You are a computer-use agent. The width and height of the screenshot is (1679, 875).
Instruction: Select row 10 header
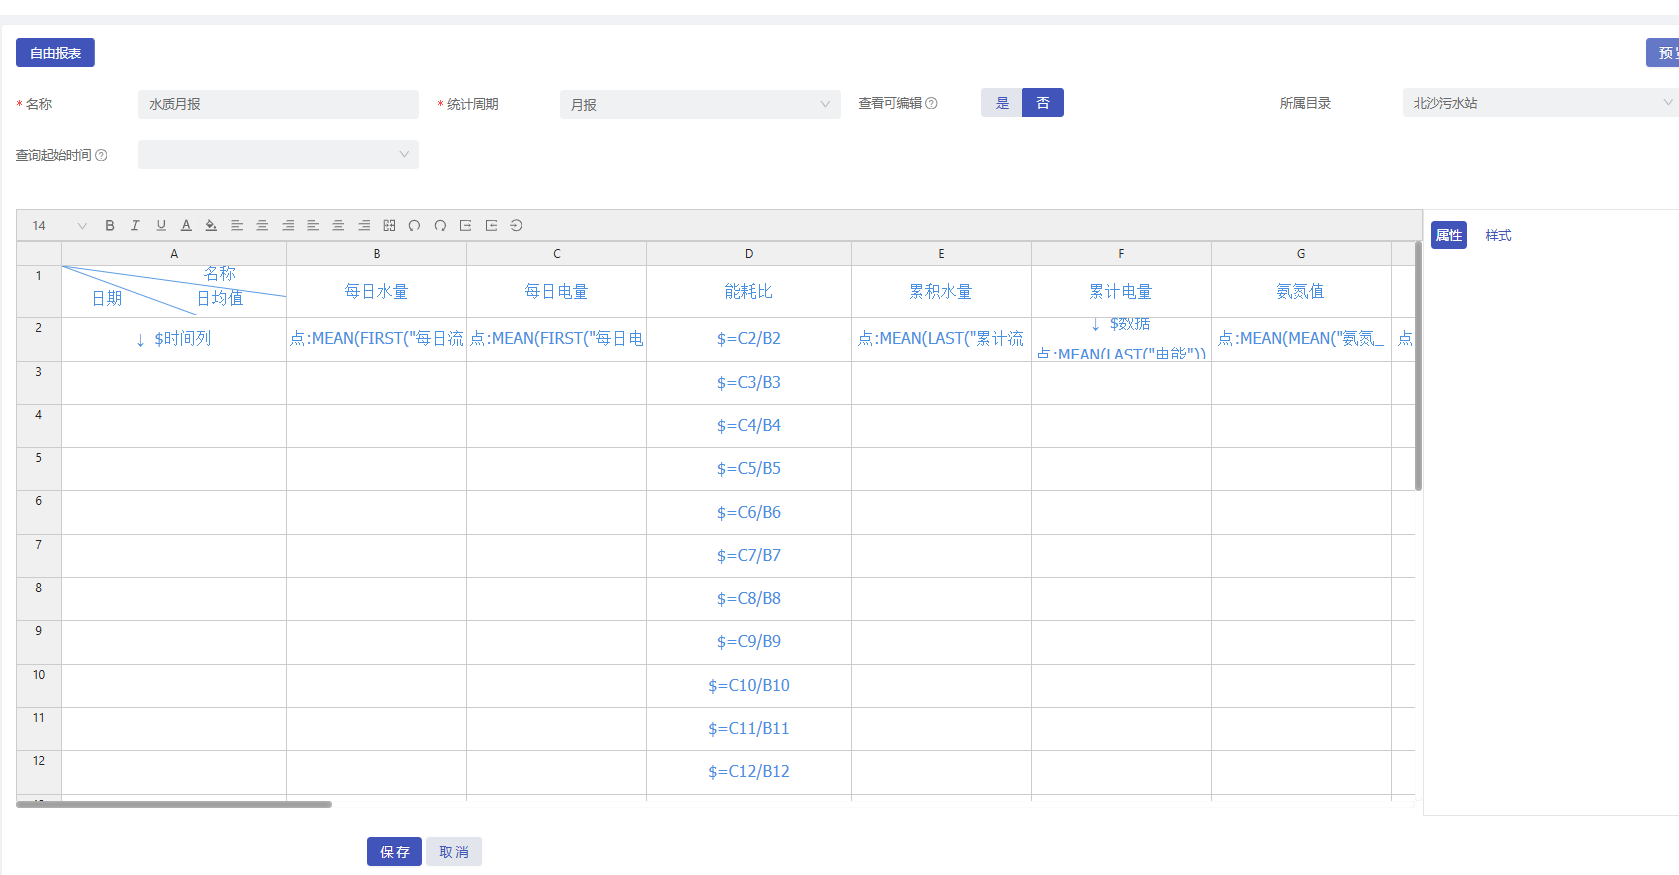[x=39, y=686]
